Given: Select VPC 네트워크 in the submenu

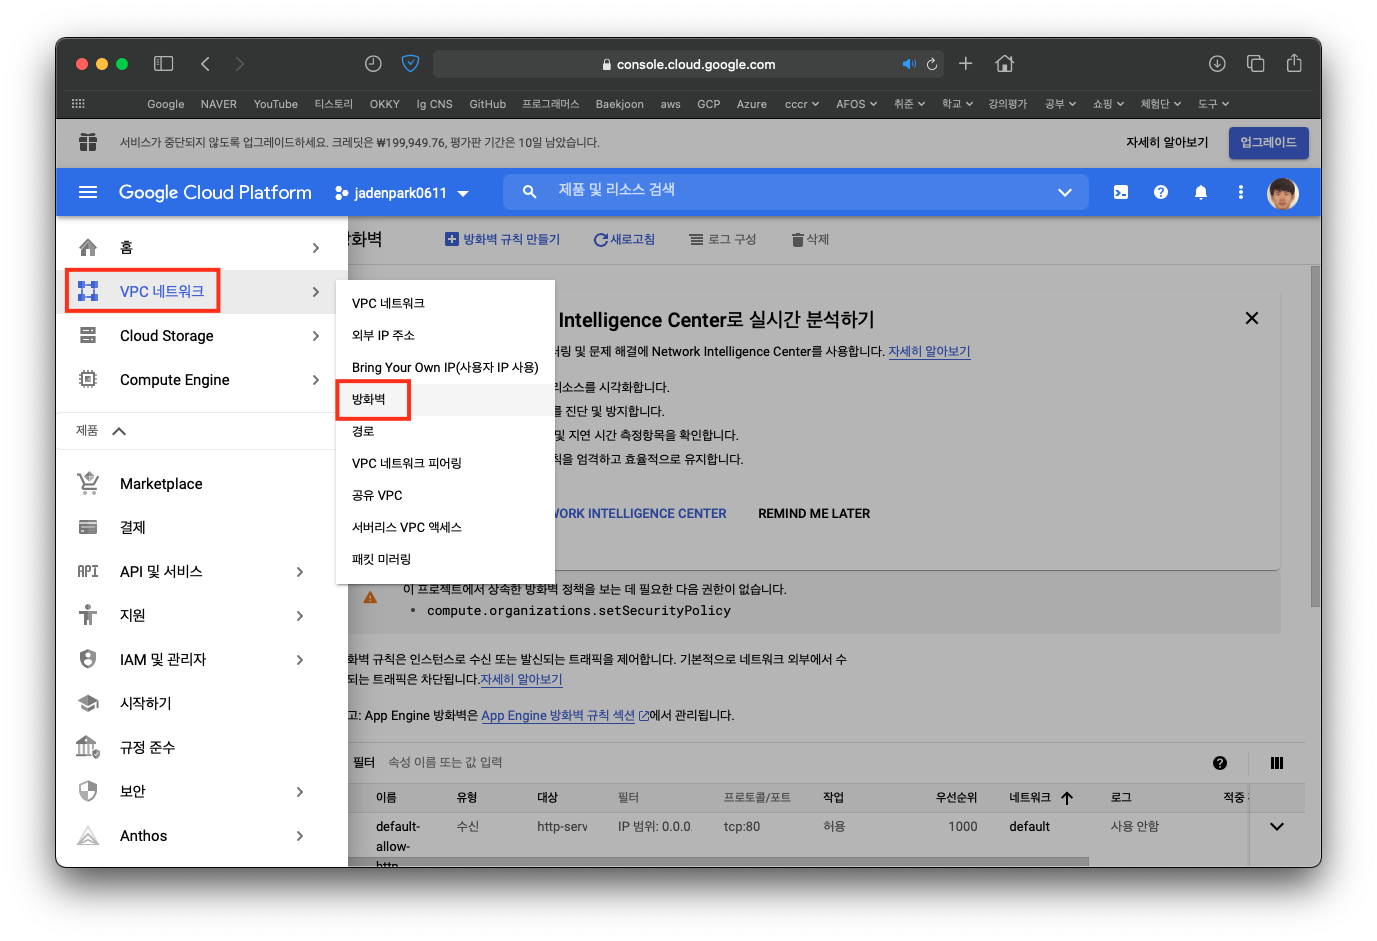Looking at the screenshot, I should pos(388,303).
